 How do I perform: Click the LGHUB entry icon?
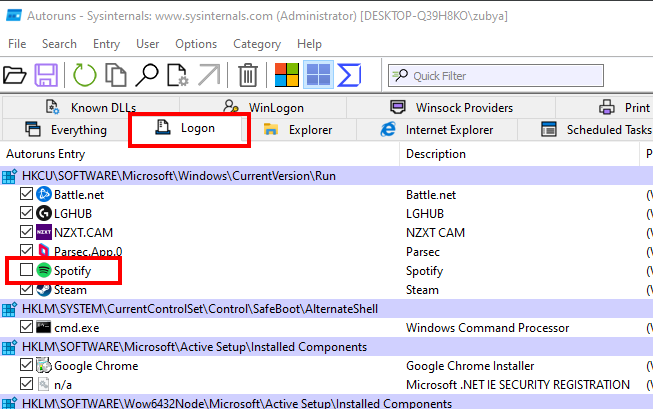tap(44, 213)
